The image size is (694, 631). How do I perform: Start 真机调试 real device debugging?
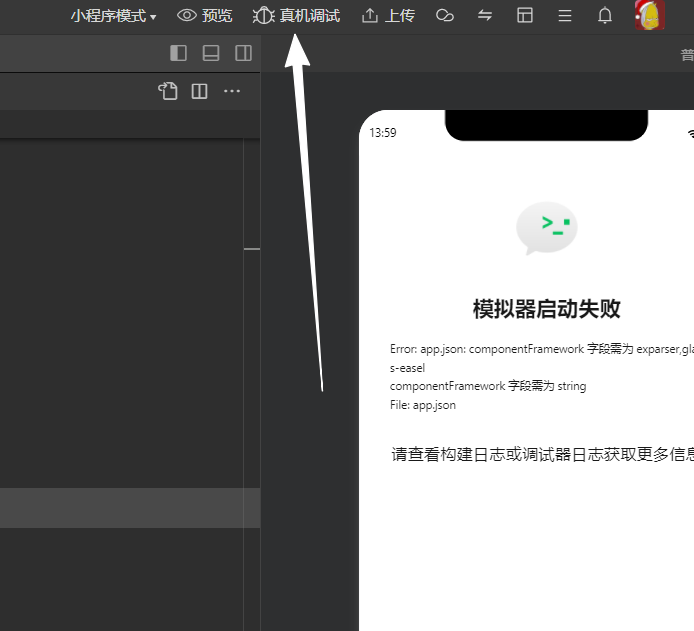(296, 16)
